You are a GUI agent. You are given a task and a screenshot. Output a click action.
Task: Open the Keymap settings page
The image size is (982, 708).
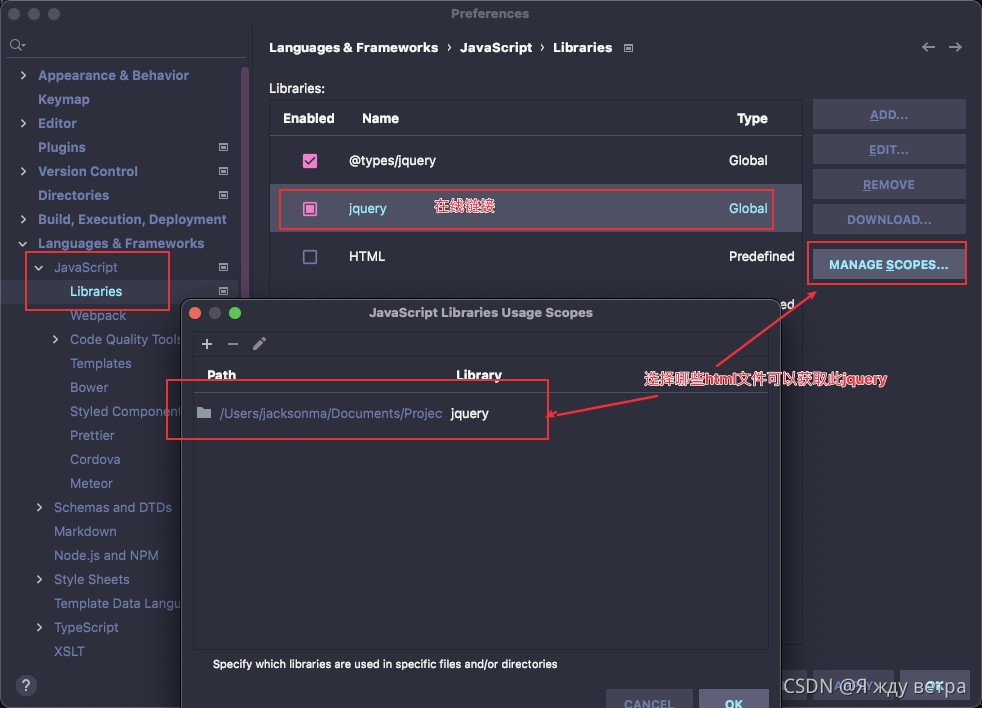point(63,100)
